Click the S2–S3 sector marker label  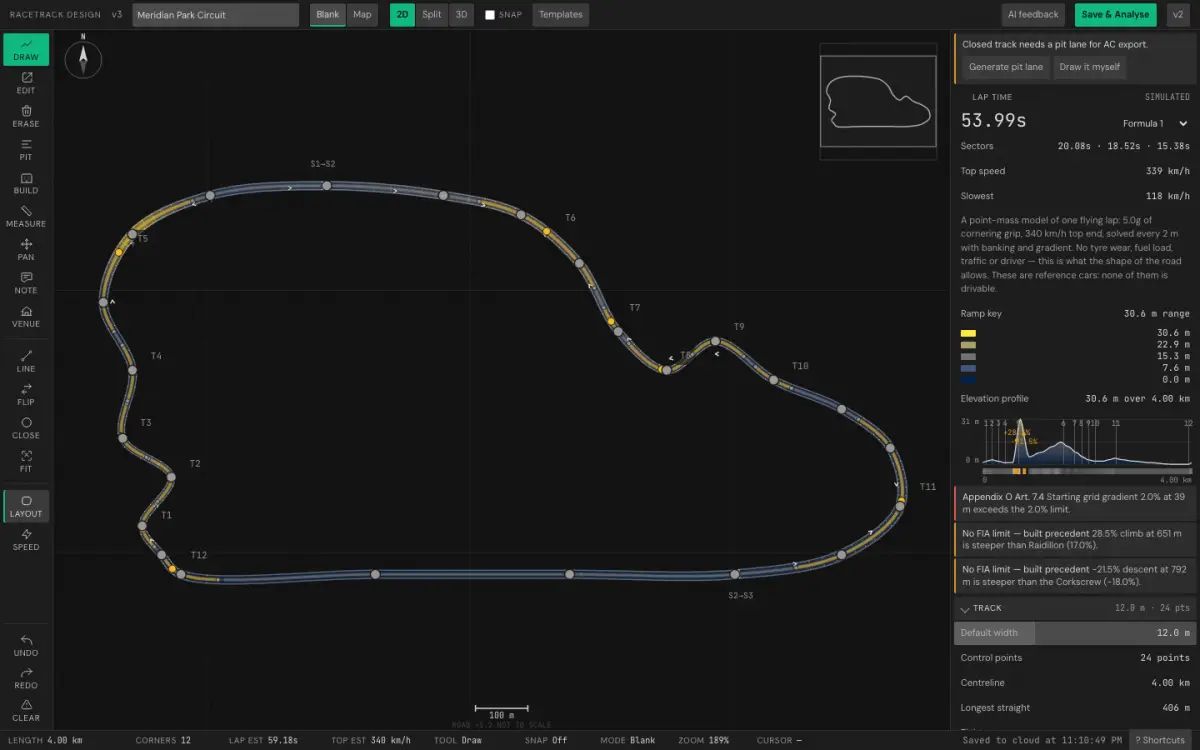741,595
